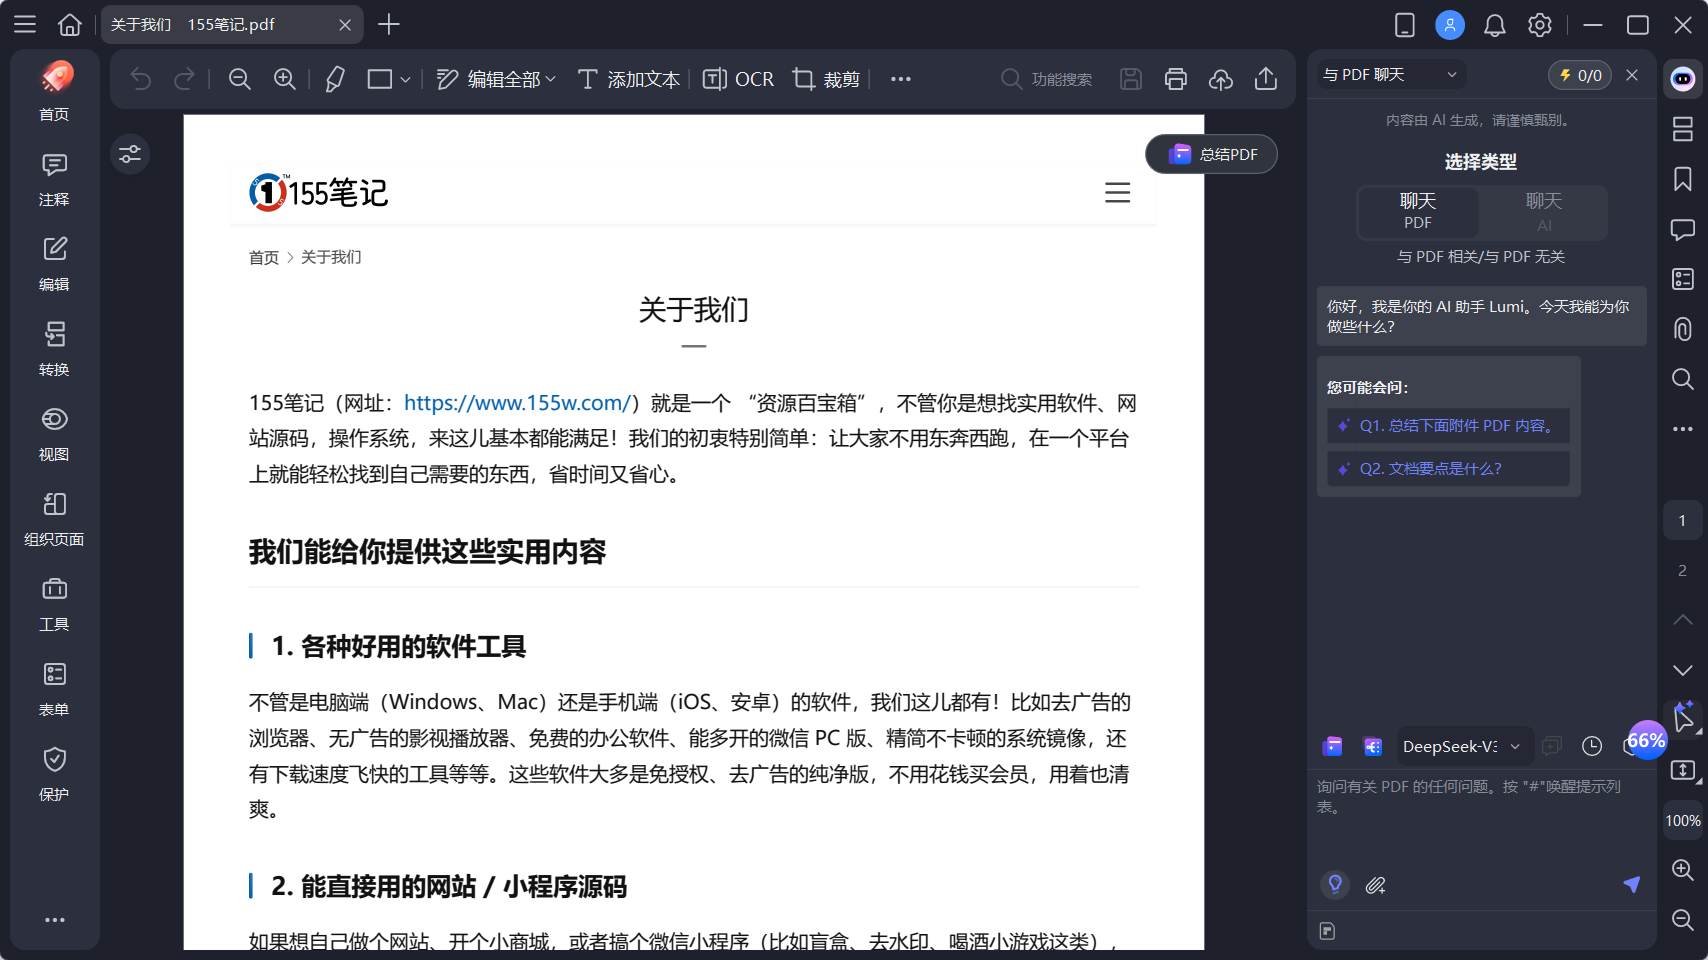Select the 关于我们 155笔记.pdf tab

coord(220,25)
